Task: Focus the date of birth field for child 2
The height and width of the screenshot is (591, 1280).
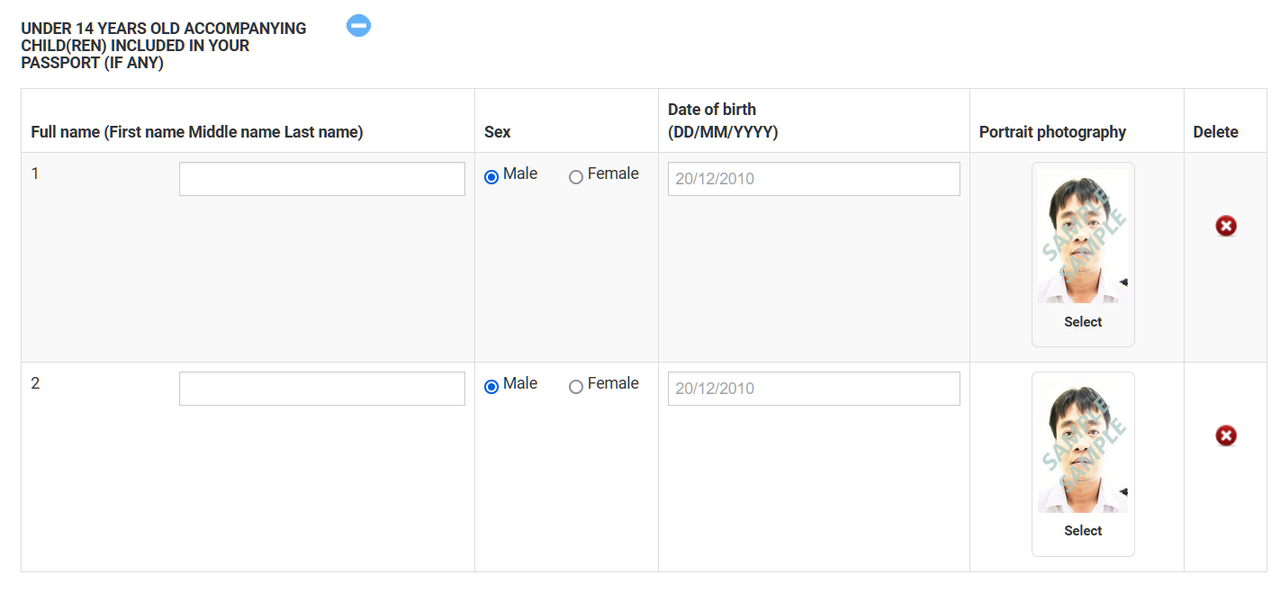Action: pos(813,389)
